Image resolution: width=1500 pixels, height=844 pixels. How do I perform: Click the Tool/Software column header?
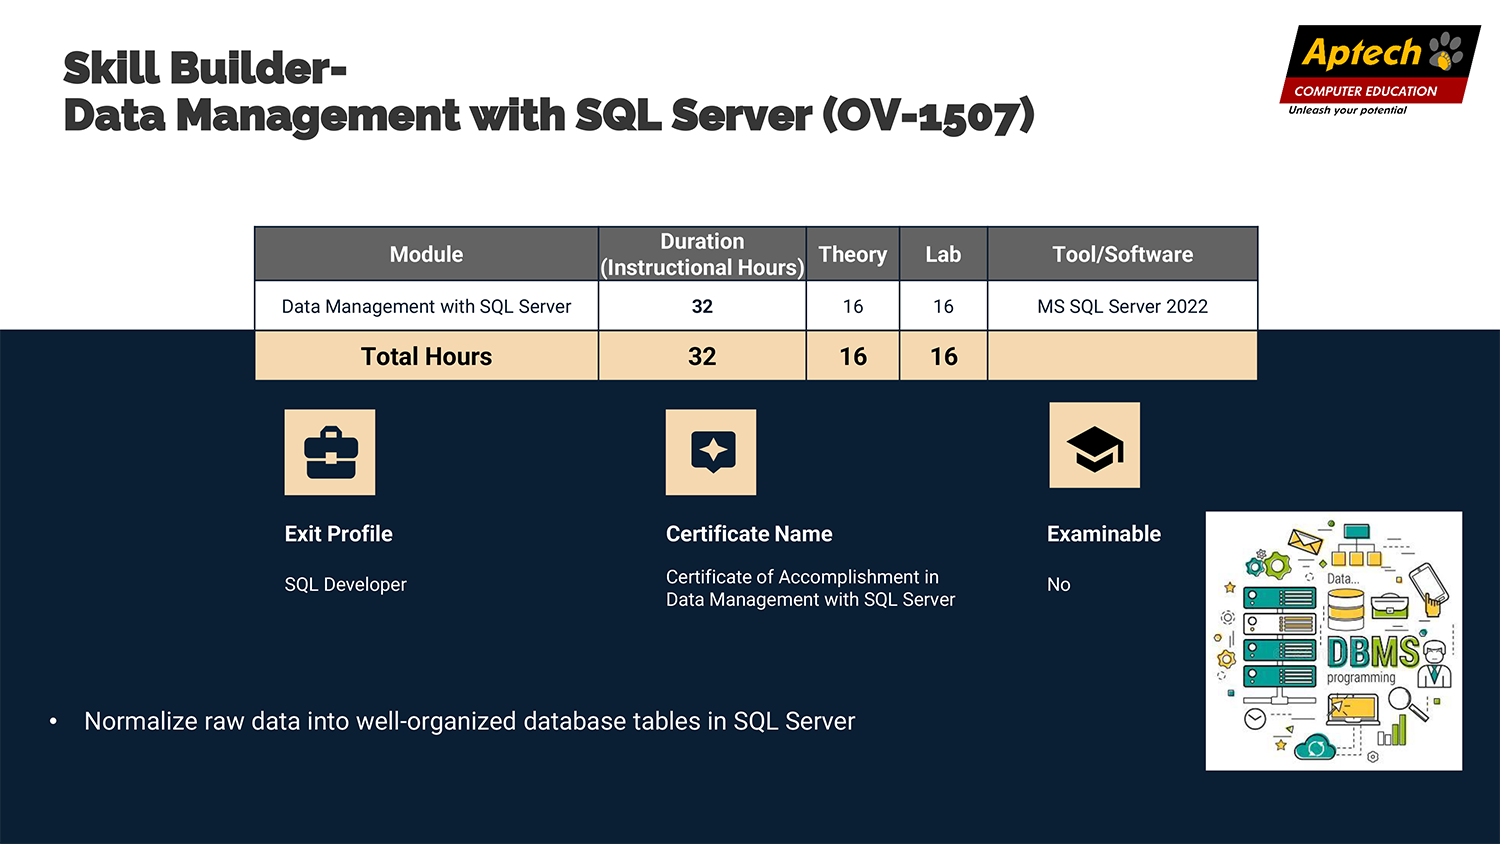pos(1122,254)
